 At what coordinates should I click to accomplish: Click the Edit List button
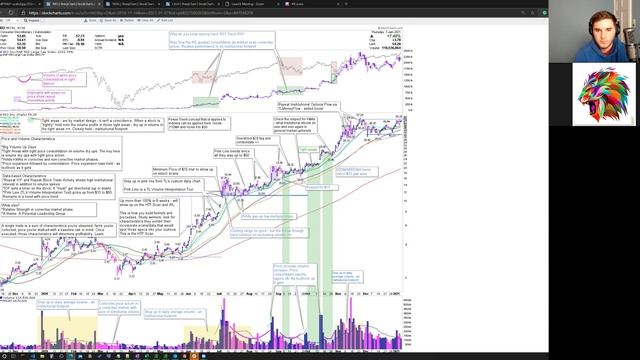pyautogui.click(x=165, y=20)
